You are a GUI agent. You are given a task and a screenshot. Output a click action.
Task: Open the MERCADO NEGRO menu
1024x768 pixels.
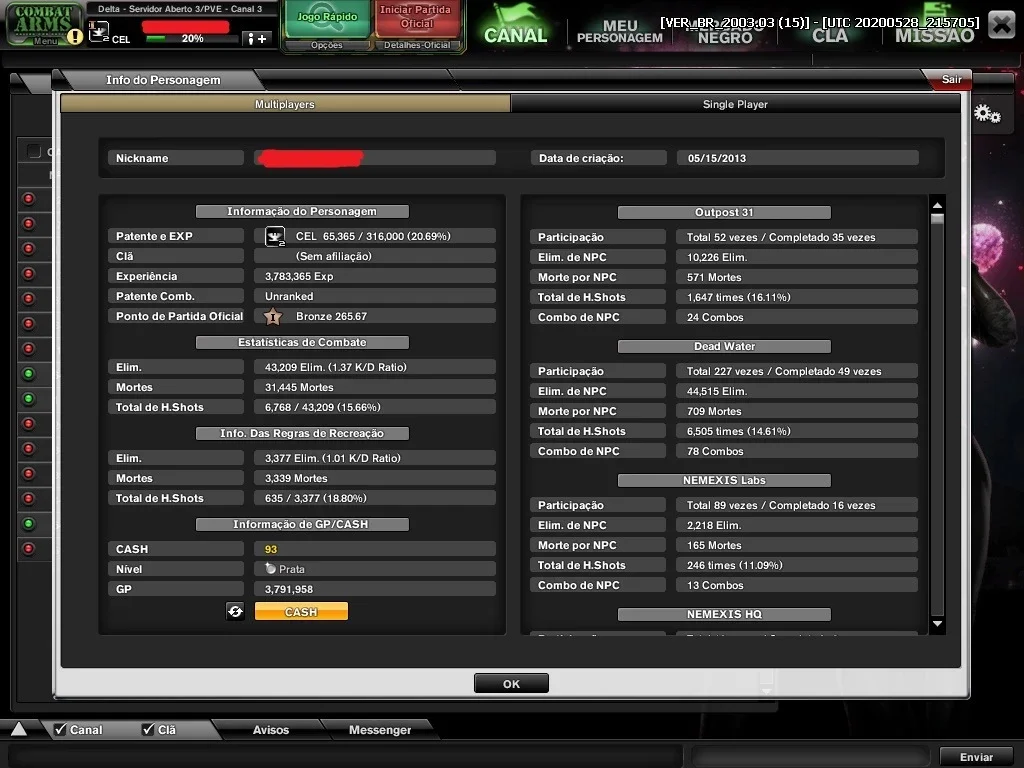pyautogui.click(x=725, y=31)
